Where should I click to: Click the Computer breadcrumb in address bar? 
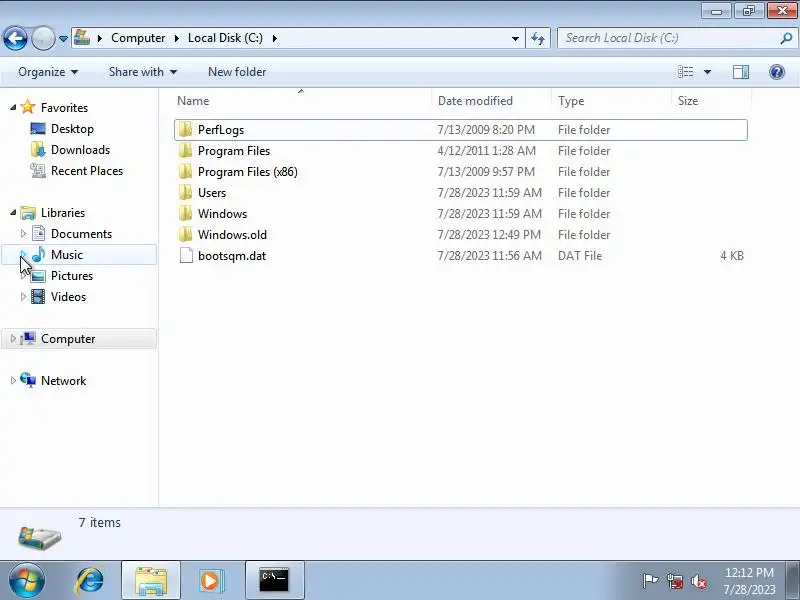coord(138,38)
